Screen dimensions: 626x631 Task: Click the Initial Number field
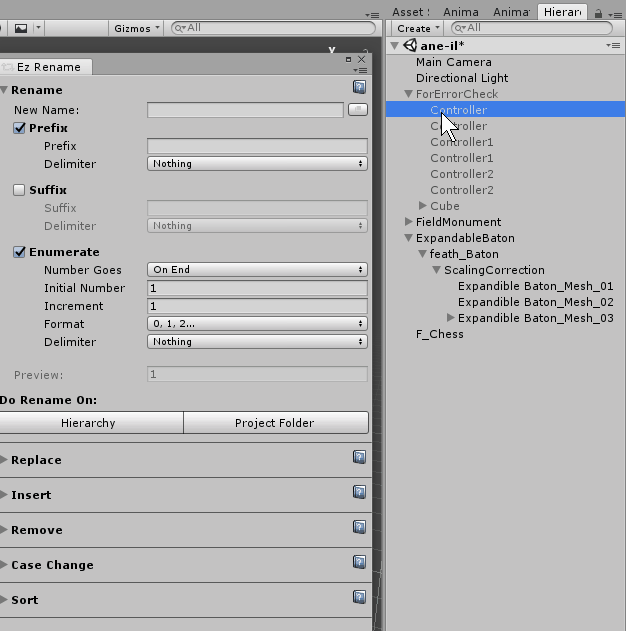point(257,288)
